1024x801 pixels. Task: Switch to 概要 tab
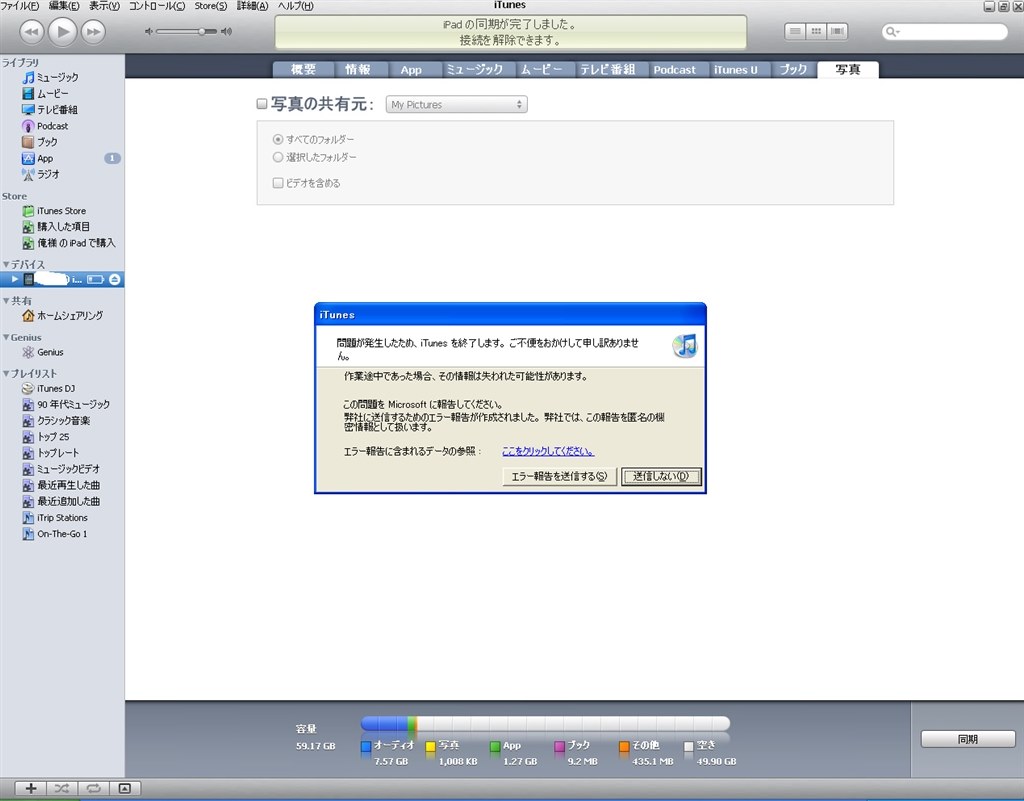point(304,70)
